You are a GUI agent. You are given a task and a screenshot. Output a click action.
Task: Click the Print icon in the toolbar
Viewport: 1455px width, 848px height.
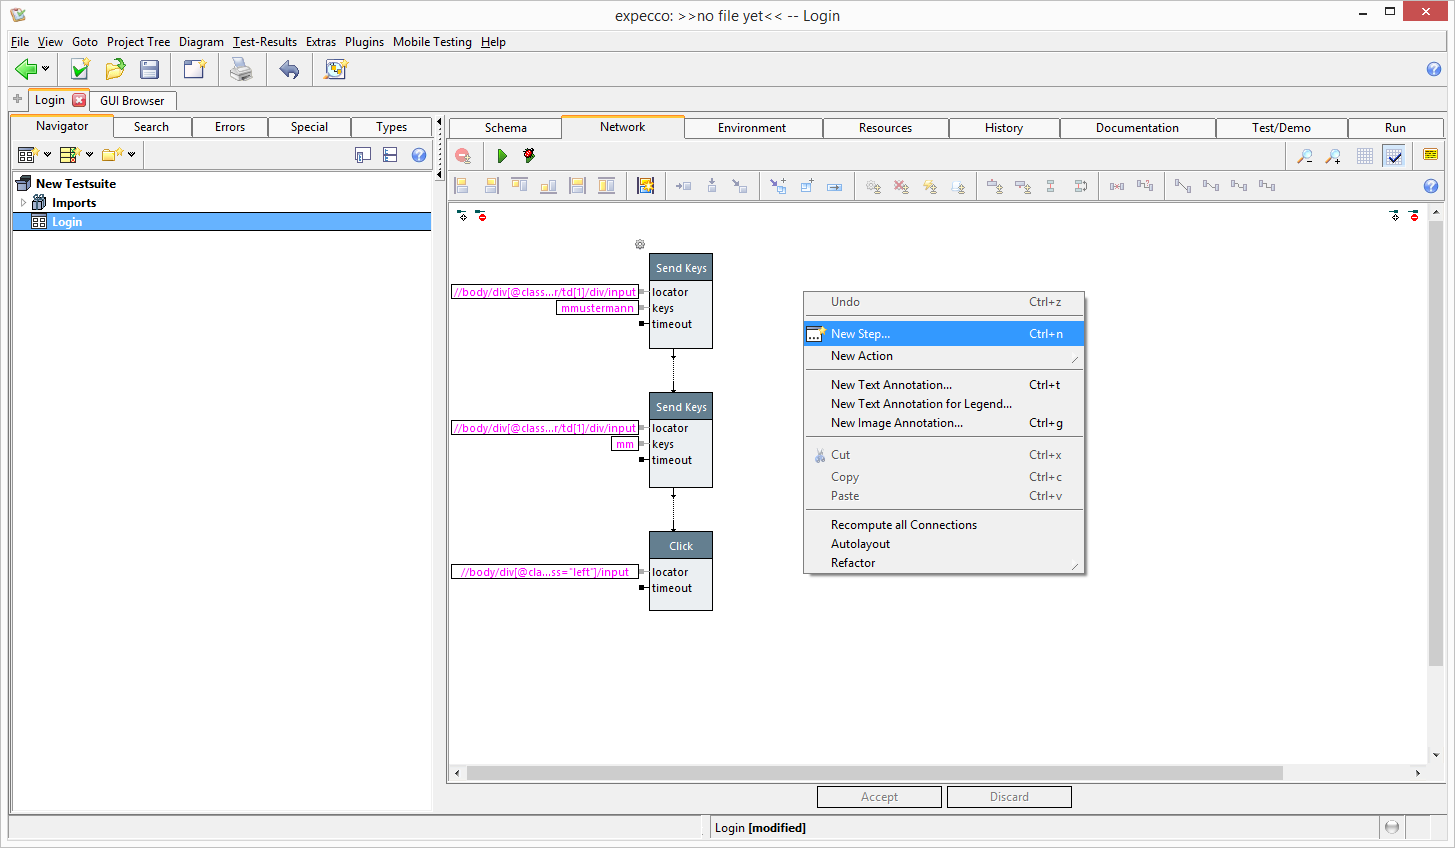[241, 69]
